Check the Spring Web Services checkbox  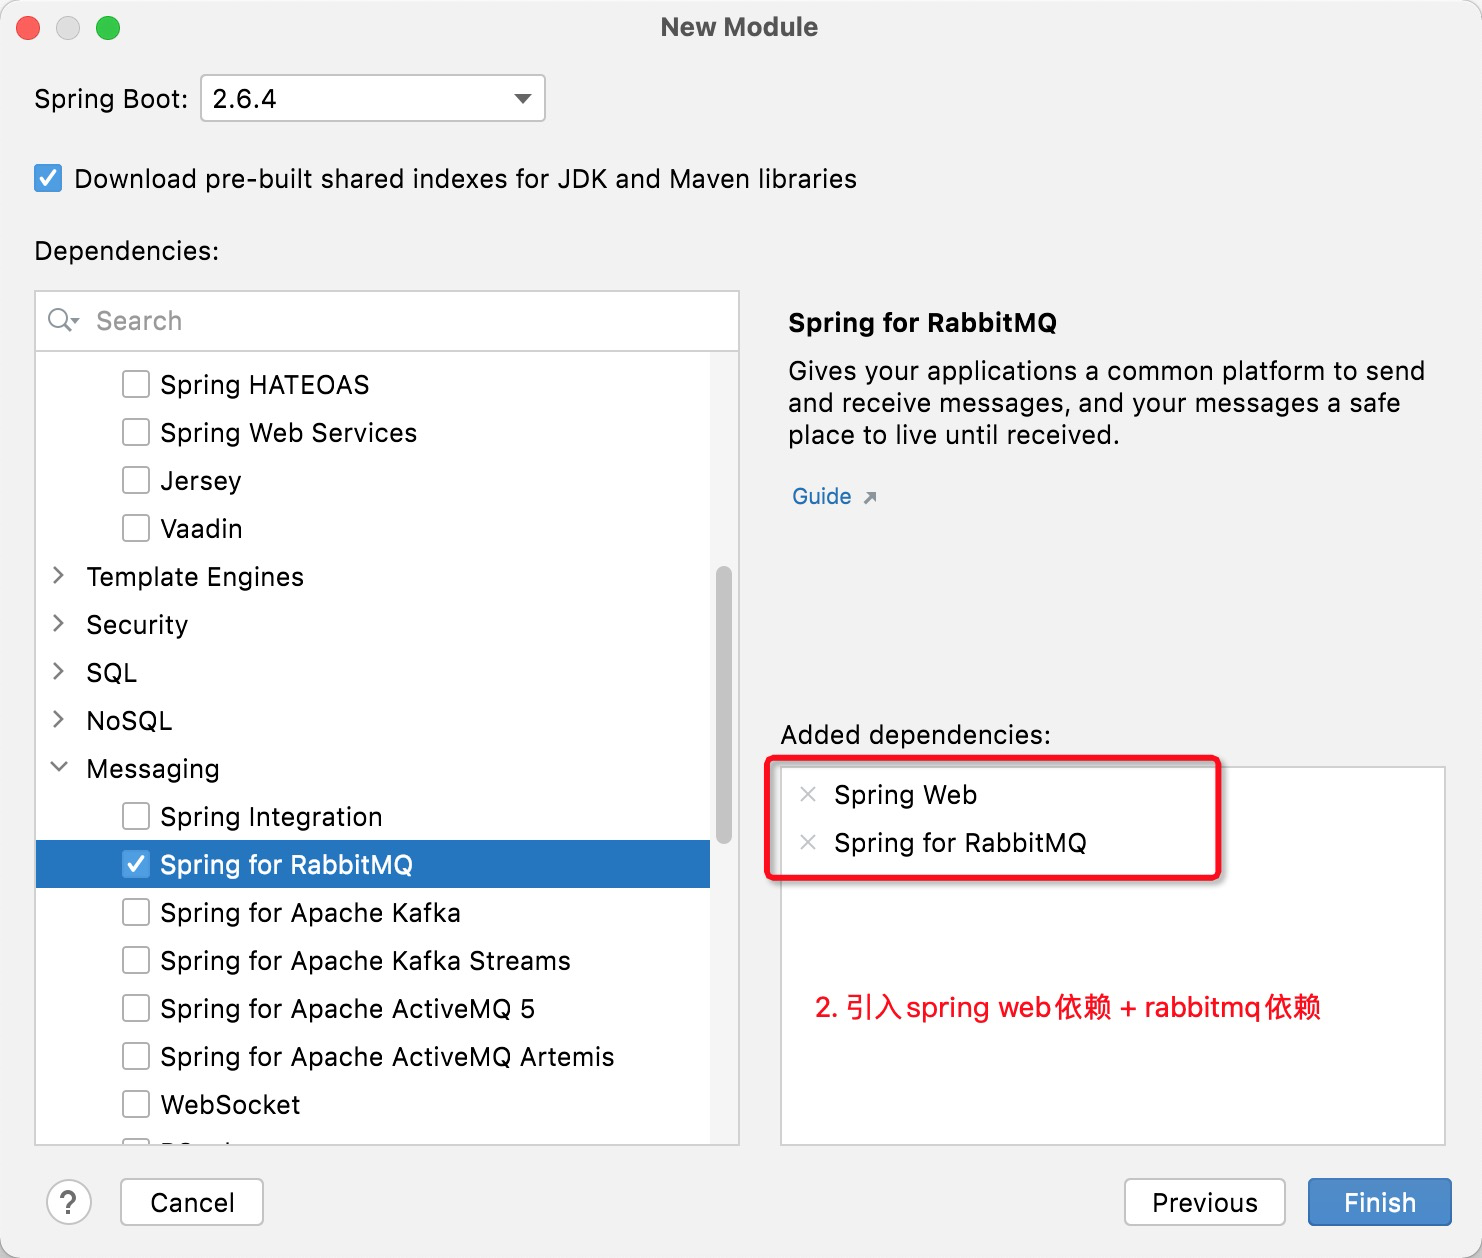[136, 432]
